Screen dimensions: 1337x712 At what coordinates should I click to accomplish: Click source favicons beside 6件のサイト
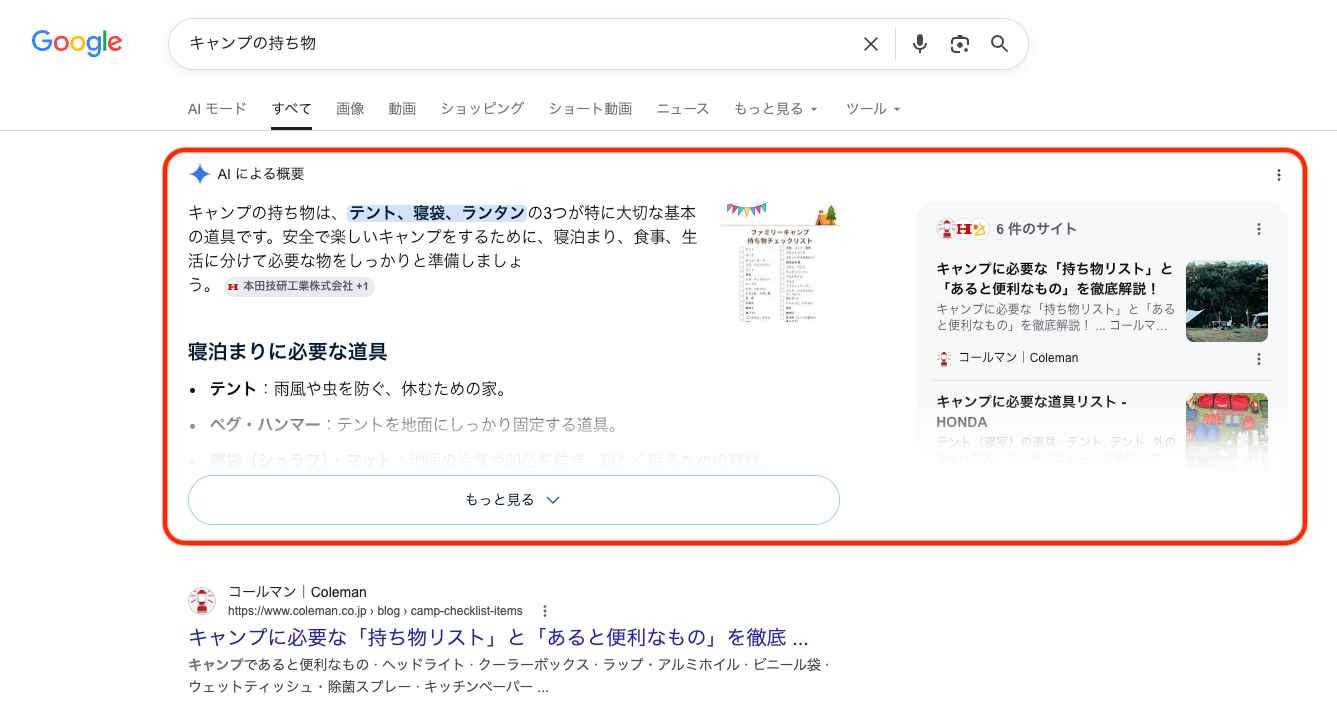(962, 229)
